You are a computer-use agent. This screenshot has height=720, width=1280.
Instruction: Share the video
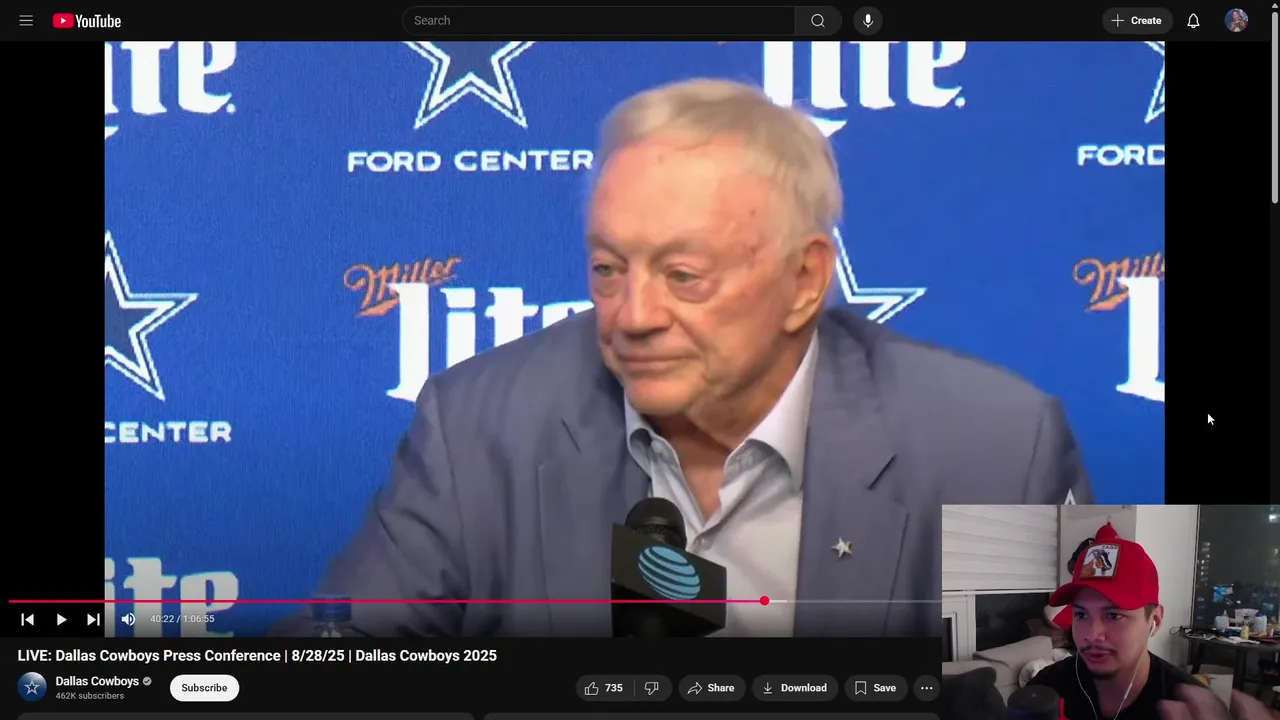[711, 688]
